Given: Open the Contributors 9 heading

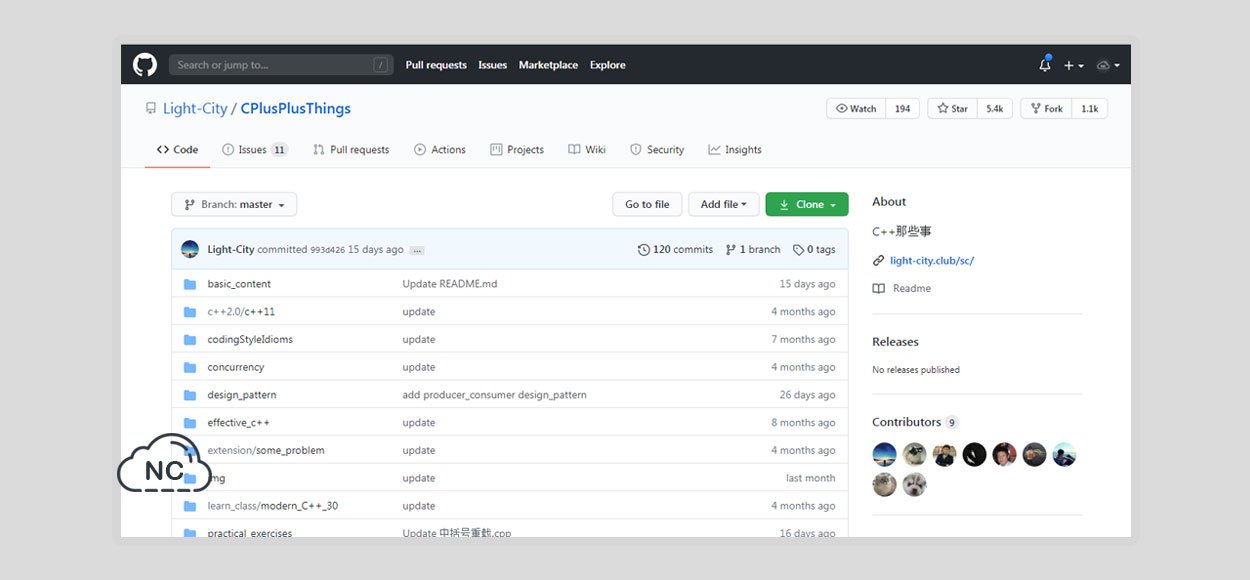Looking at the screenshot, I should pos(915,422).
